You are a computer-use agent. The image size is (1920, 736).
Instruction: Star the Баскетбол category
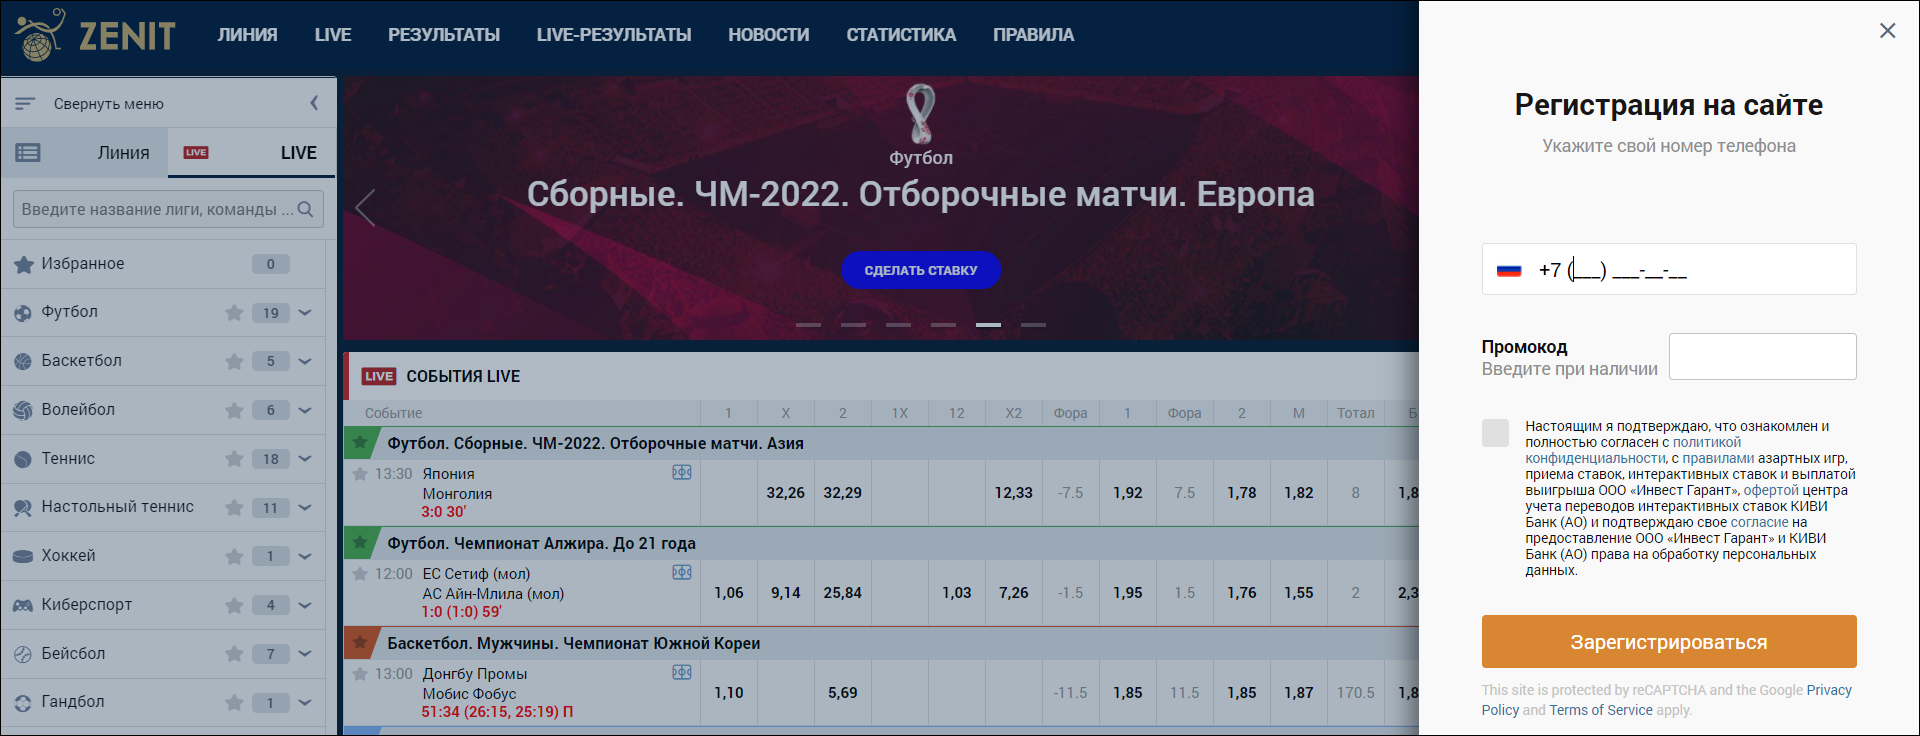234,361
